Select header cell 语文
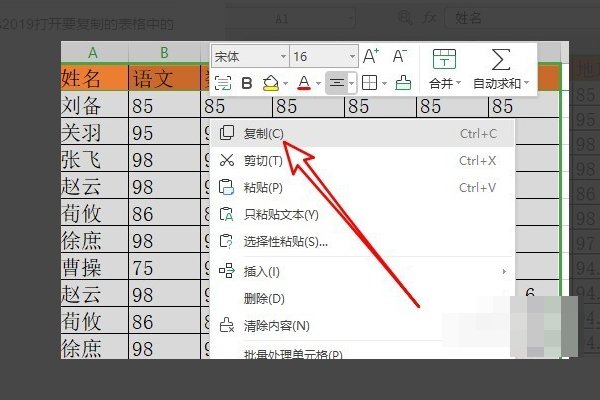The height and width of the screenshot is (400, 600). click(165, 78)
